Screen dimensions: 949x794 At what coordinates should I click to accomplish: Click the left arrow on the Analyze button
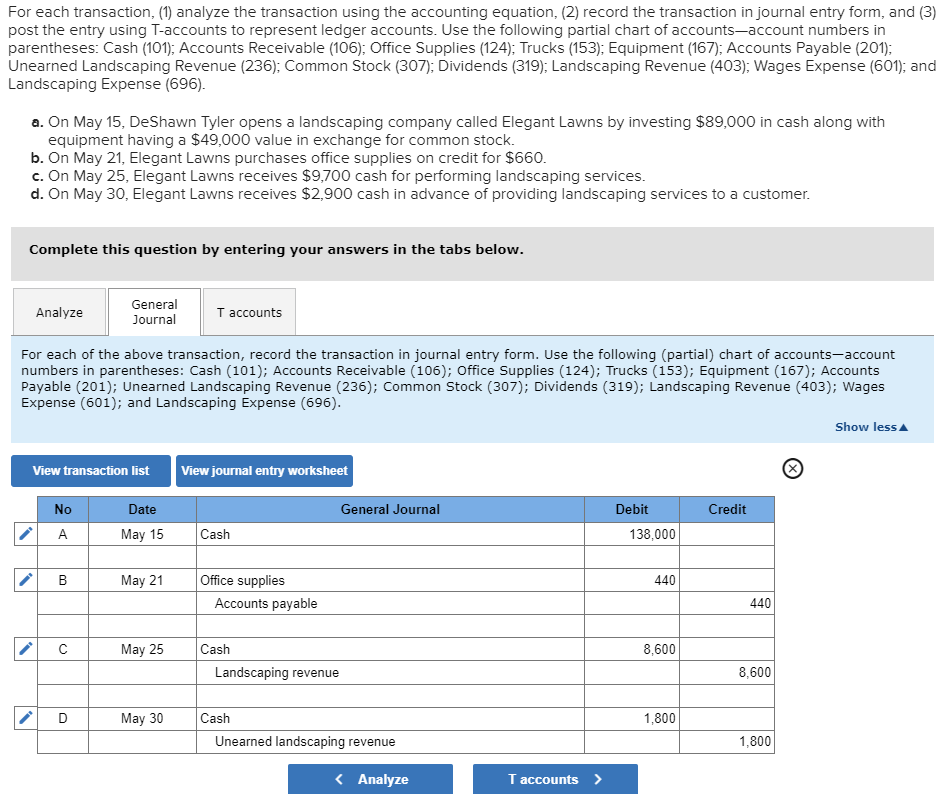click(340, 779)
